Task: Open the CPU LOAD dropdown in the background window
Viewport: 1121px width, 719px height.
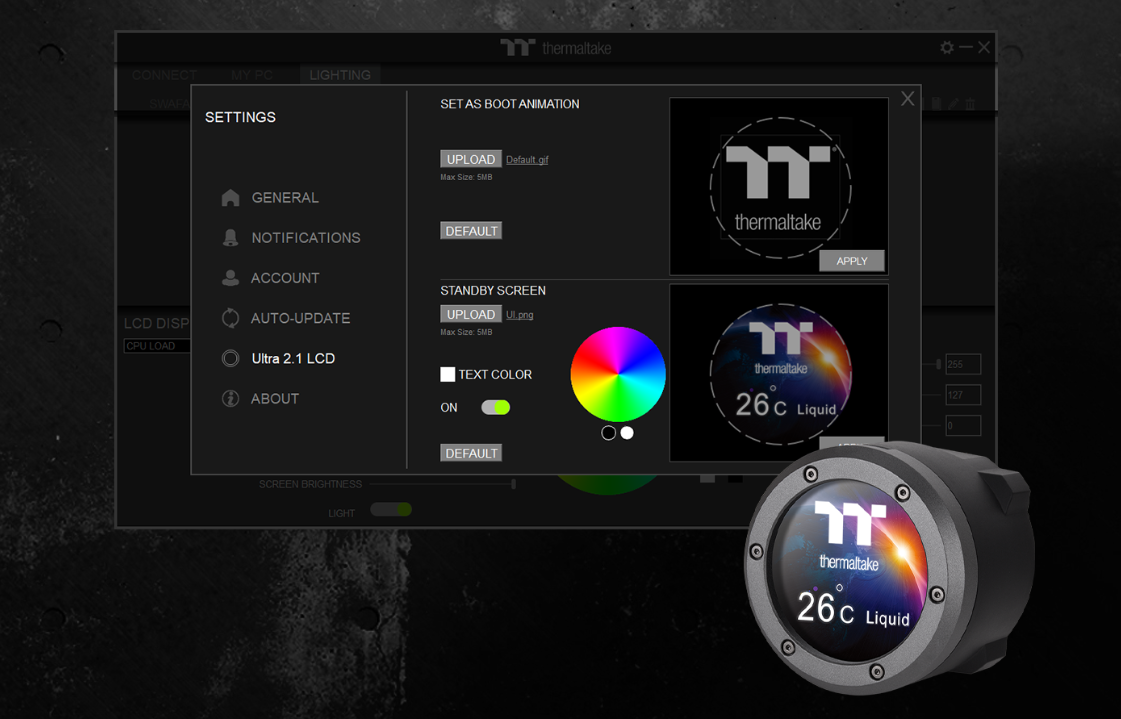Action: pos(157,346)
